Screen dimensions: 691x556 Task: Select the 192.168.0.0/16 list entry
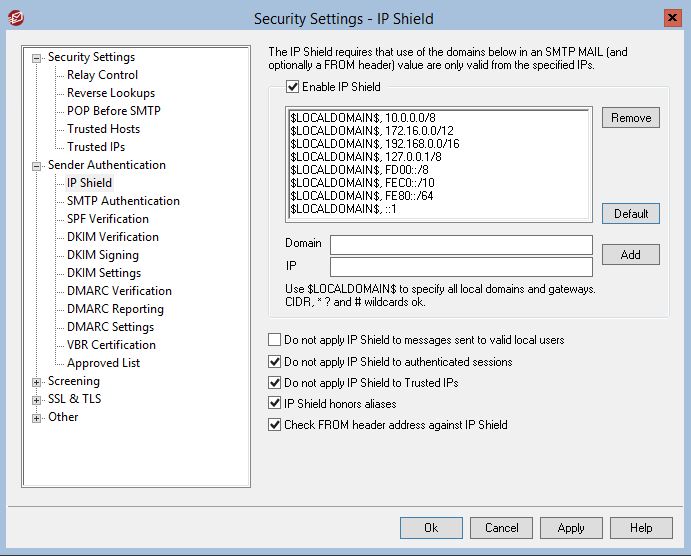(375, 144)
